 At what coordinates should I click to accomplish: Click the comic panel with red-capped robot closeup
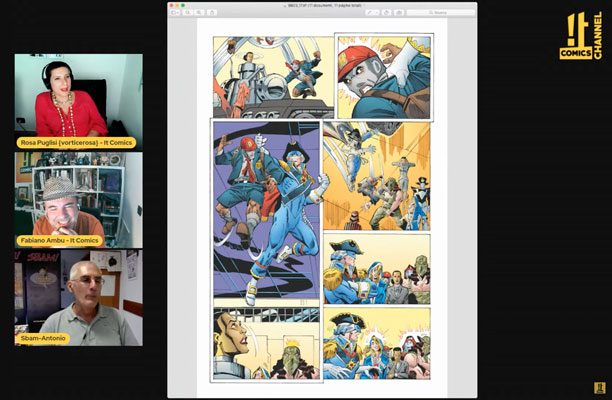point(384,77)
